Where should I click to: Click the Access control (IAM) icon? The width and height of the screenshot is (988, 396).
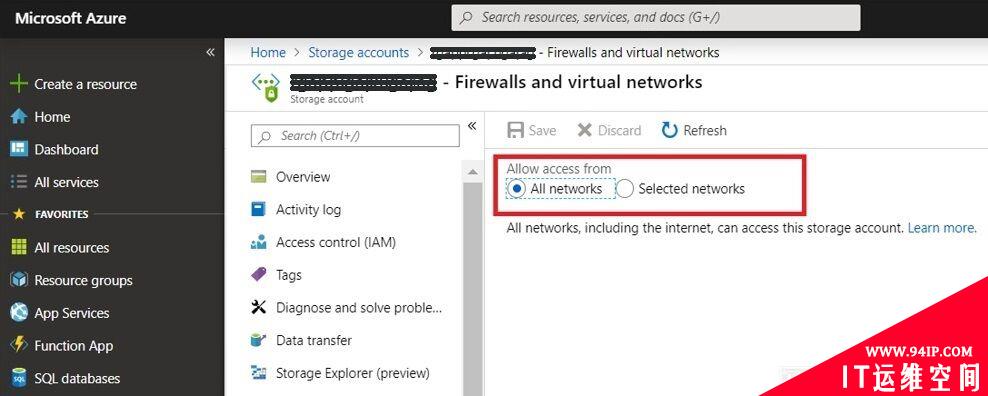(x=258, y=242)
